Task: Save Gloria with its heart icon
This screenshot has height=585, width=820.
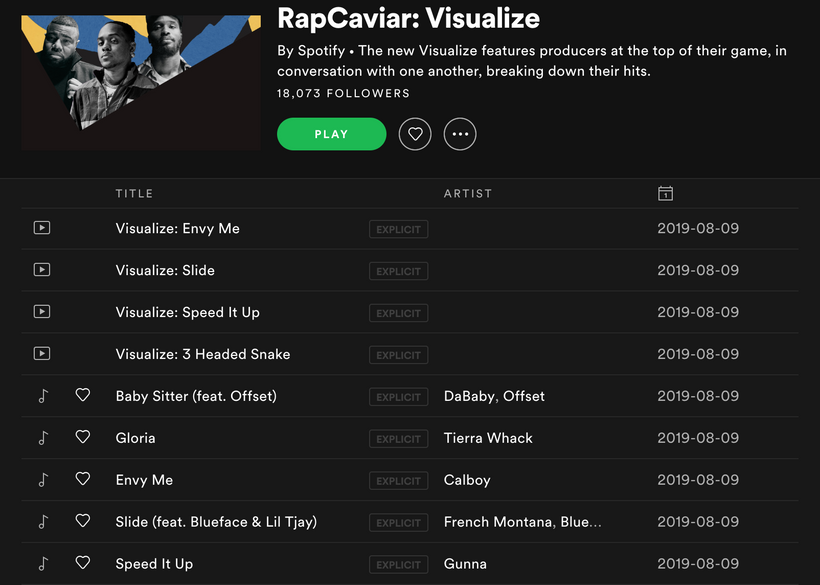Action: click(x=83, y=437)
